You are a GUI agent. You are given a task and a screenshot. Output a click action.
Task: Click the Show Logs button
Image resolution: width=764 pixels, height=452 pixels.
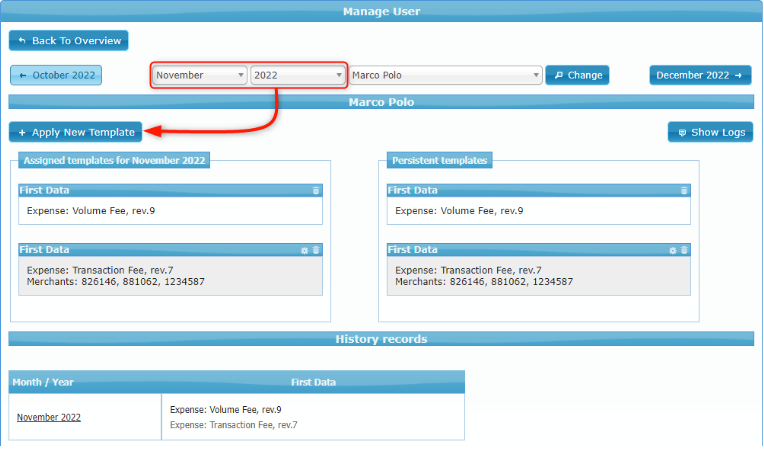pos(710,132)
